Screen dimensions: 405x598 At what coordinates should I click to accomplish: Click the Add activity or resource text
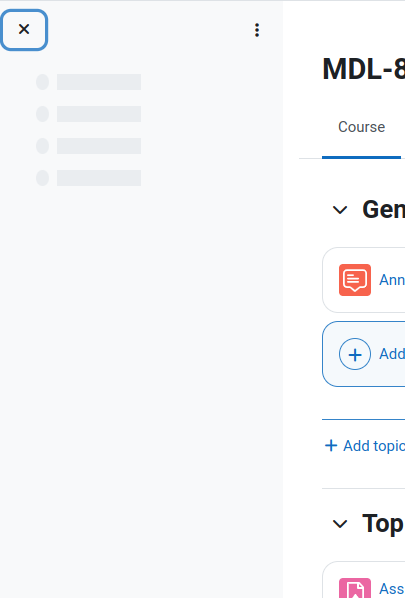tap(392, 354)
